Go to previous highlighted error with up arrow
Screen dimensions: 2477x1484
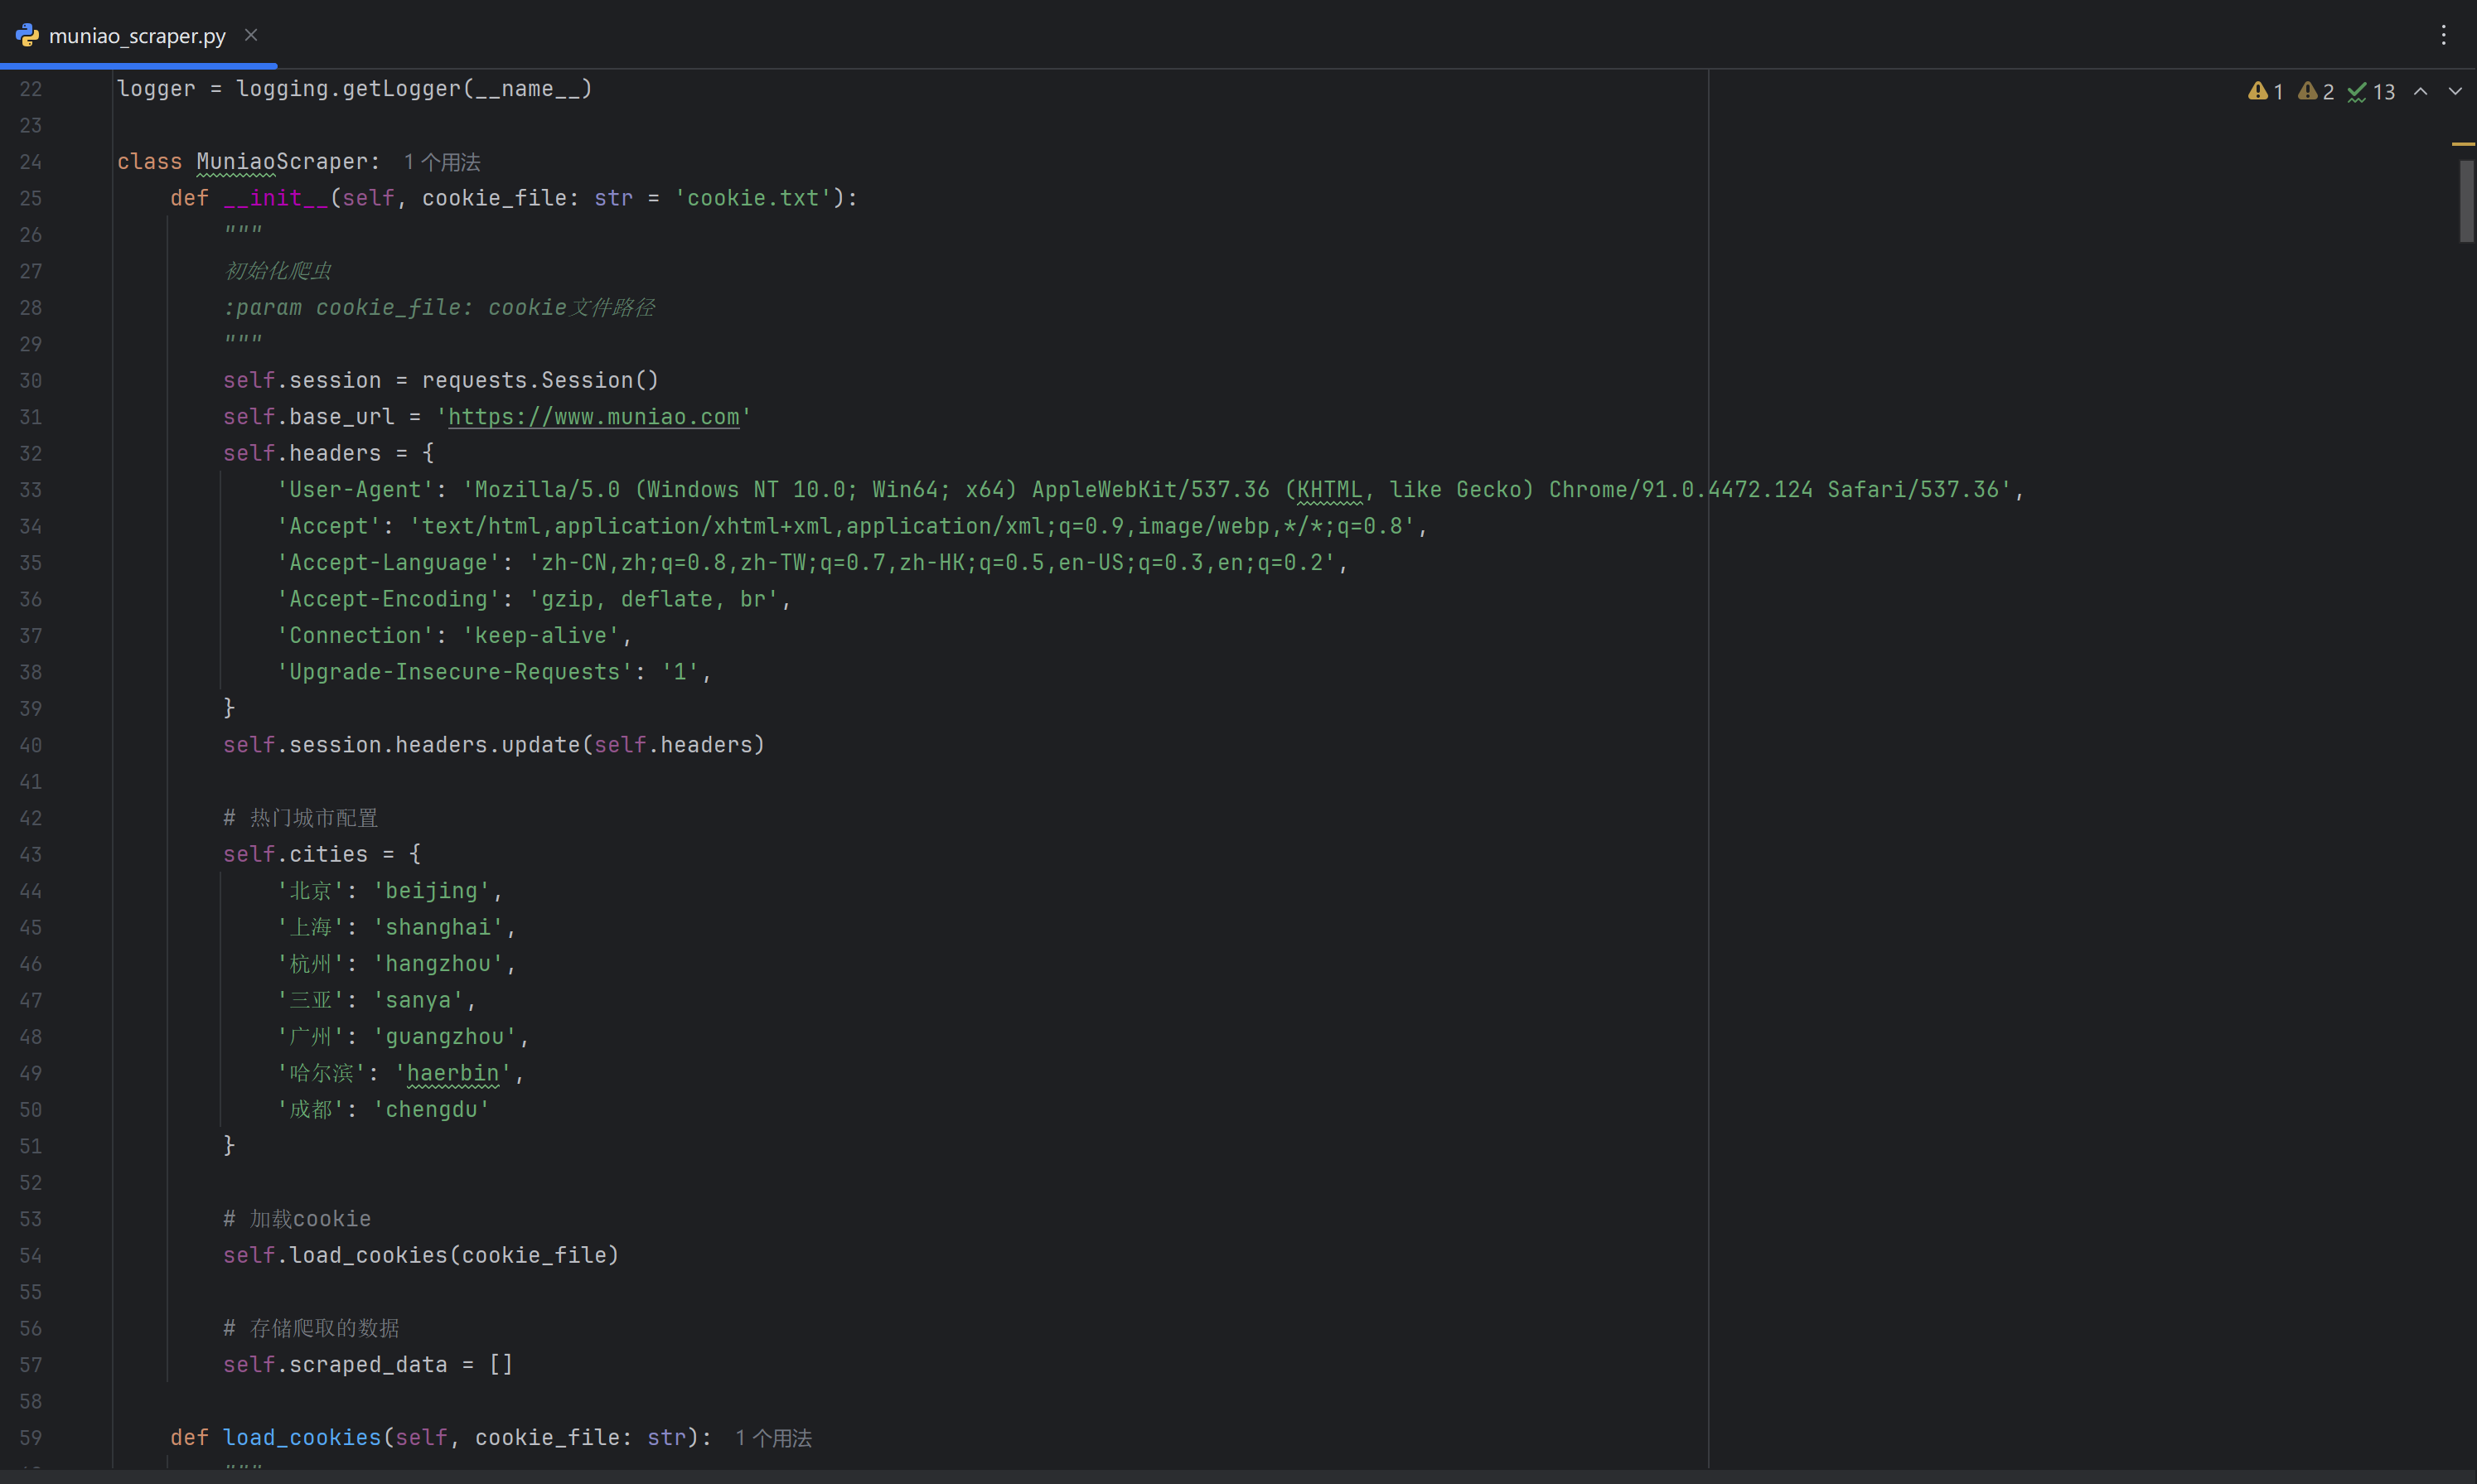pos(2420,91)
